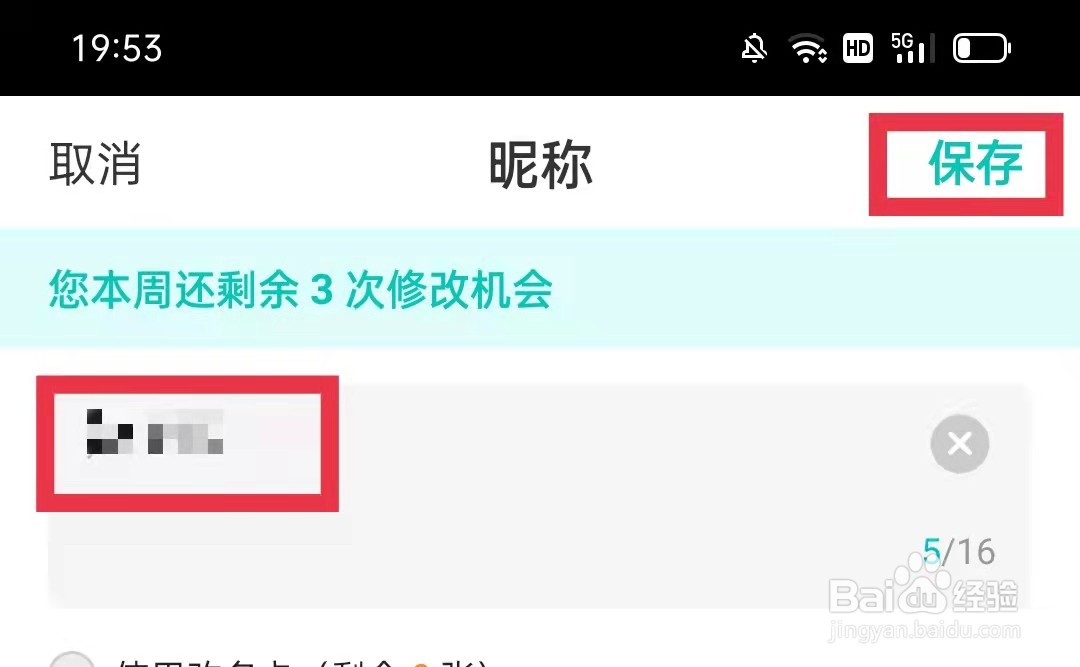Tap the 5G signal strength icon
Image resolution: width=1080 pixels, height=667 pixels.
(x=913, y=48)
